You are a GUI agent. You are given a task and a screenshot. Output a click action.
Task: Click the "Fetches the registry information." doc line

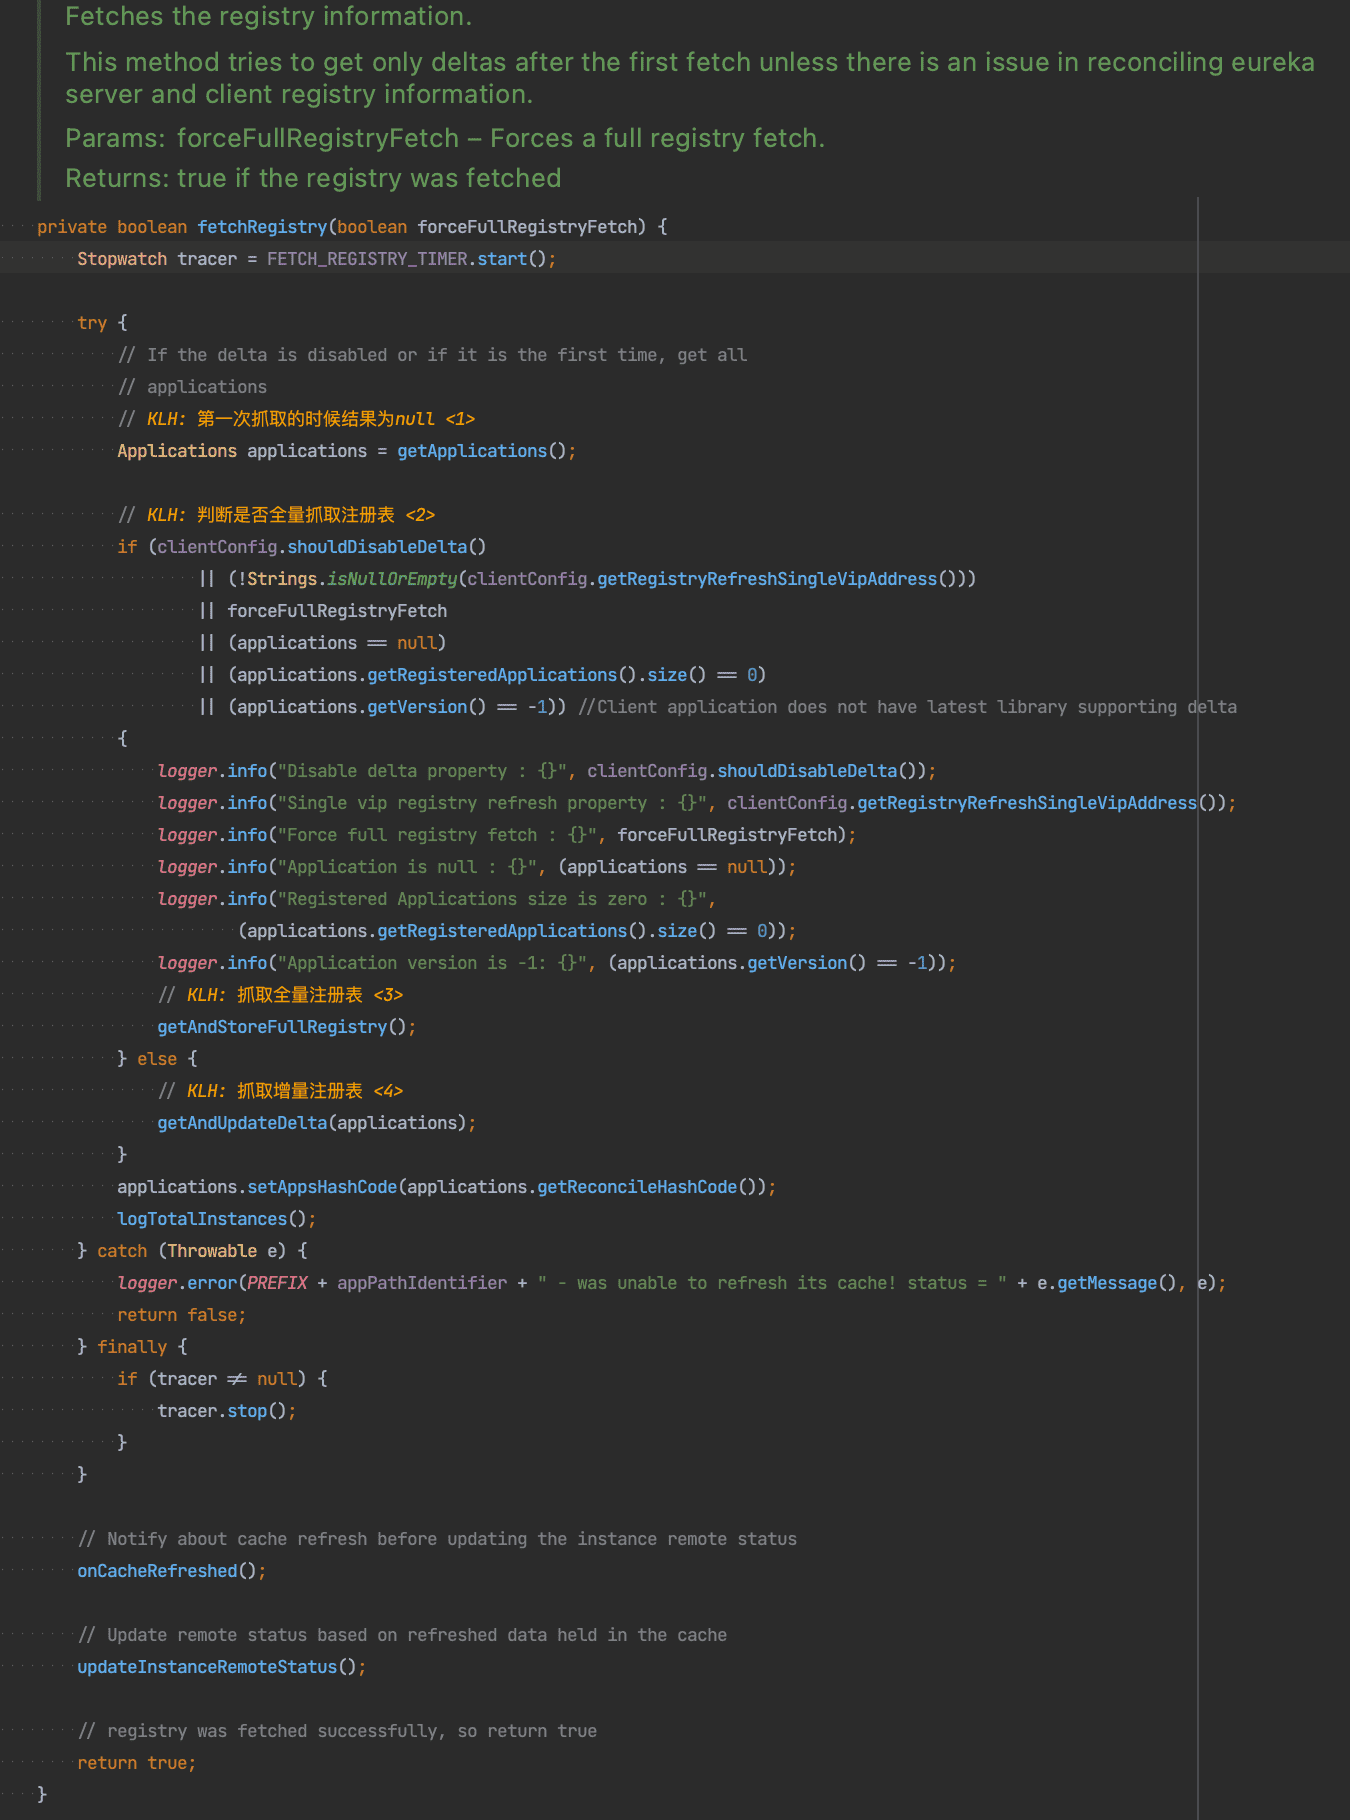(x=268, y=16)
